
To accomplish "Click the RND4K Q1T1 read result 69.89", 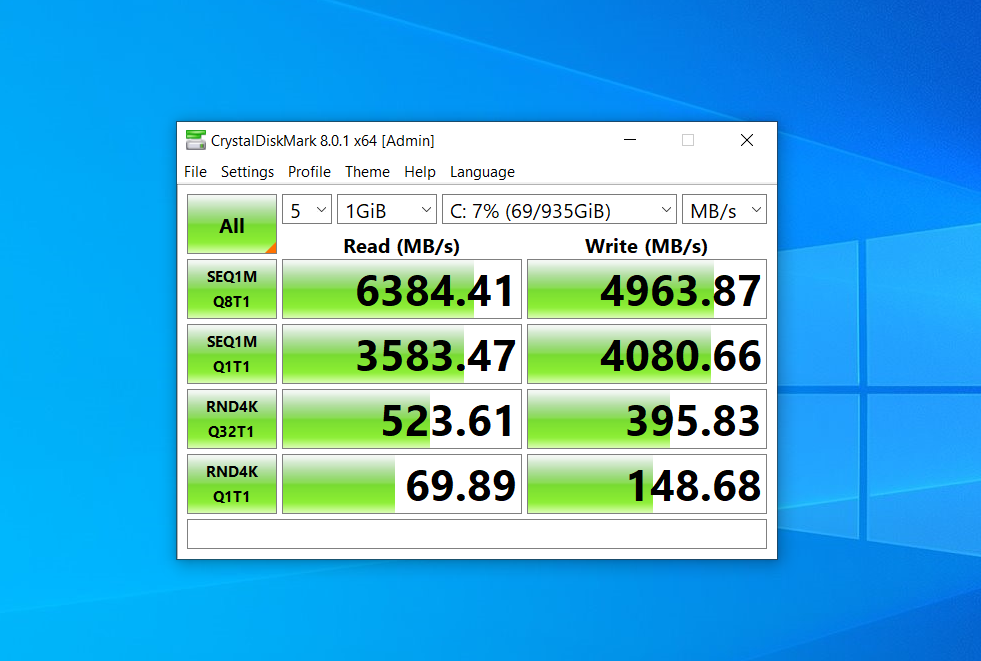I will point(402,484).
